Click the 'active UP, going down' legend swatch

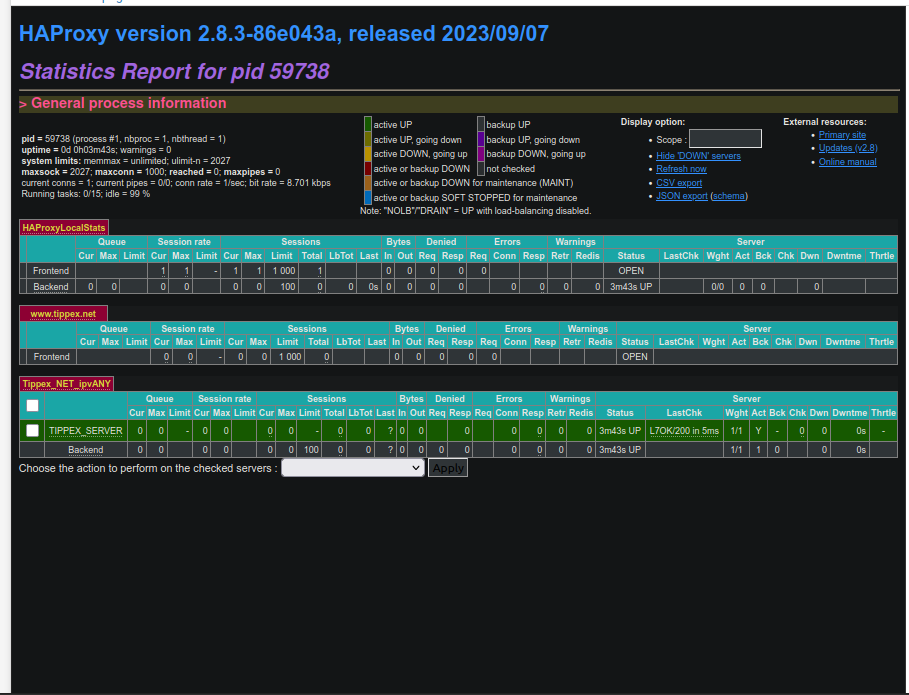(x=368, y=139)
